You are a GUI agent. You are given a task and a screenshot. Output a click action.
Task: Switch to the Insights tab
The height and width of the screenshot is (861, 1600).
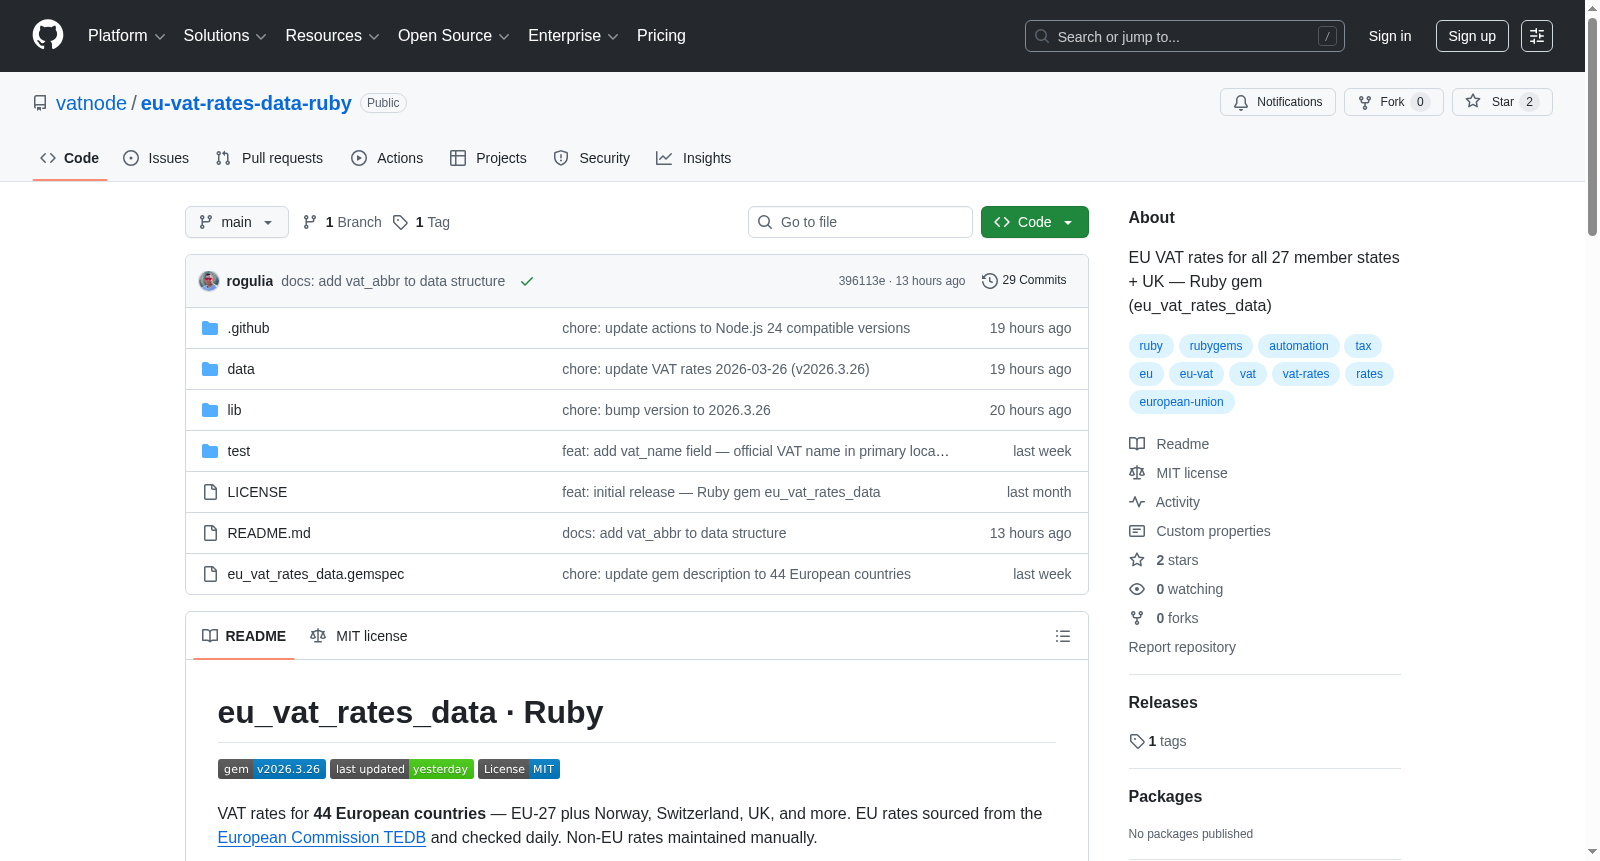coord(694,158)
